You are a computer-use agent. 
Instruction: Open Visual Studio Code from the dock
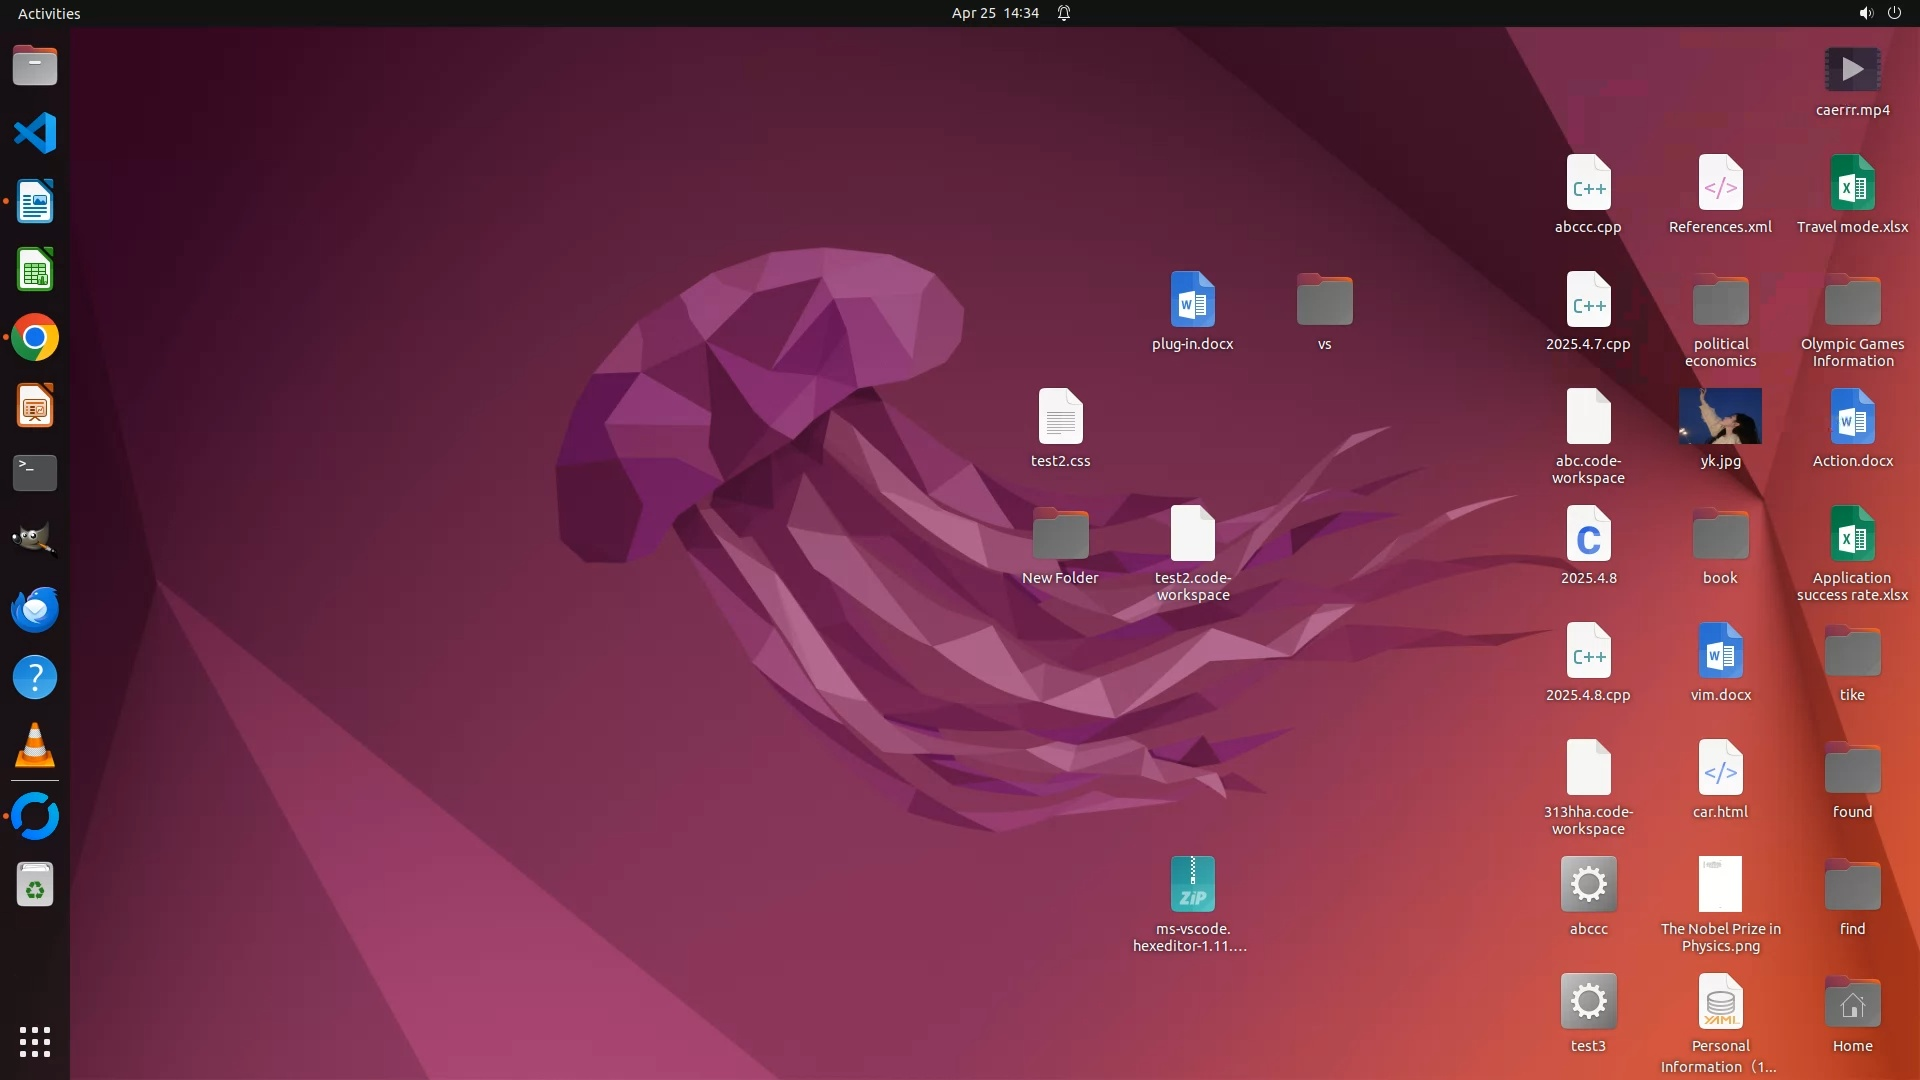[35, 133]
